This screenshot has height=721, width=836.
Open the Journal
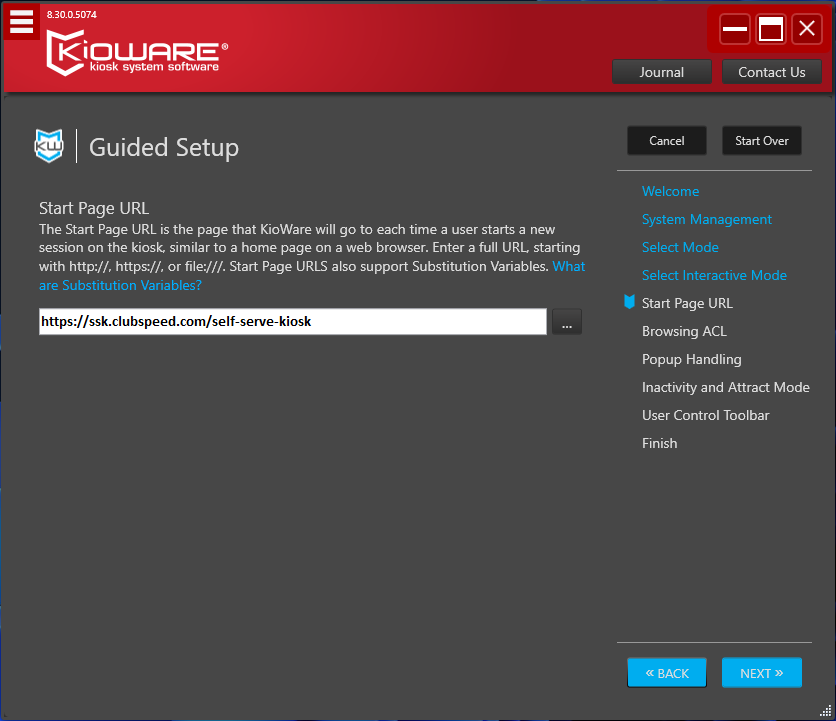pos(662,72)
